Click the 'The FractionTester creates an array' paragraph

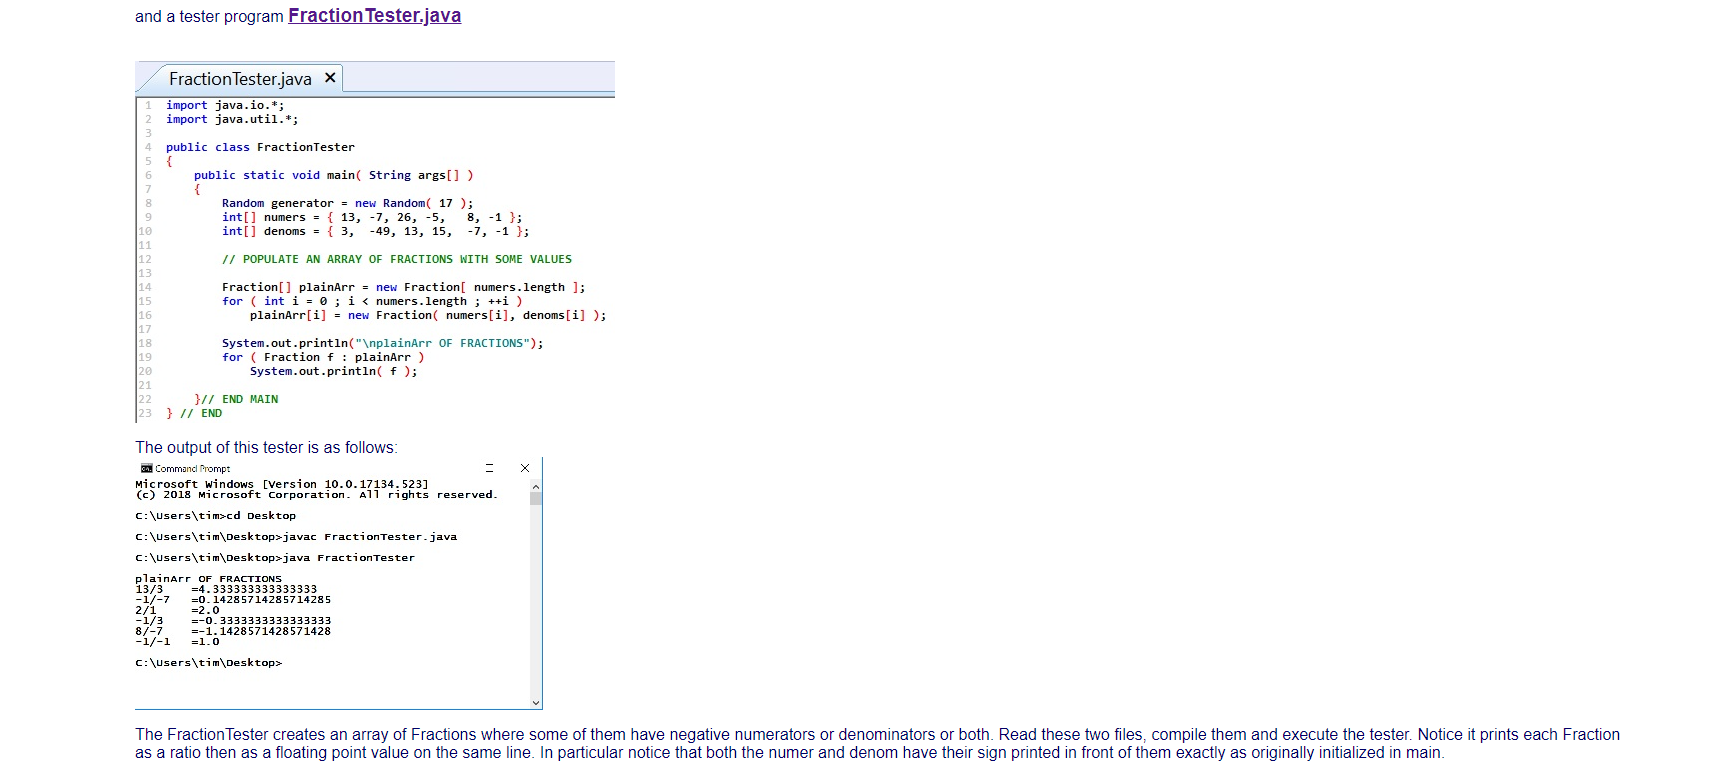877,743
